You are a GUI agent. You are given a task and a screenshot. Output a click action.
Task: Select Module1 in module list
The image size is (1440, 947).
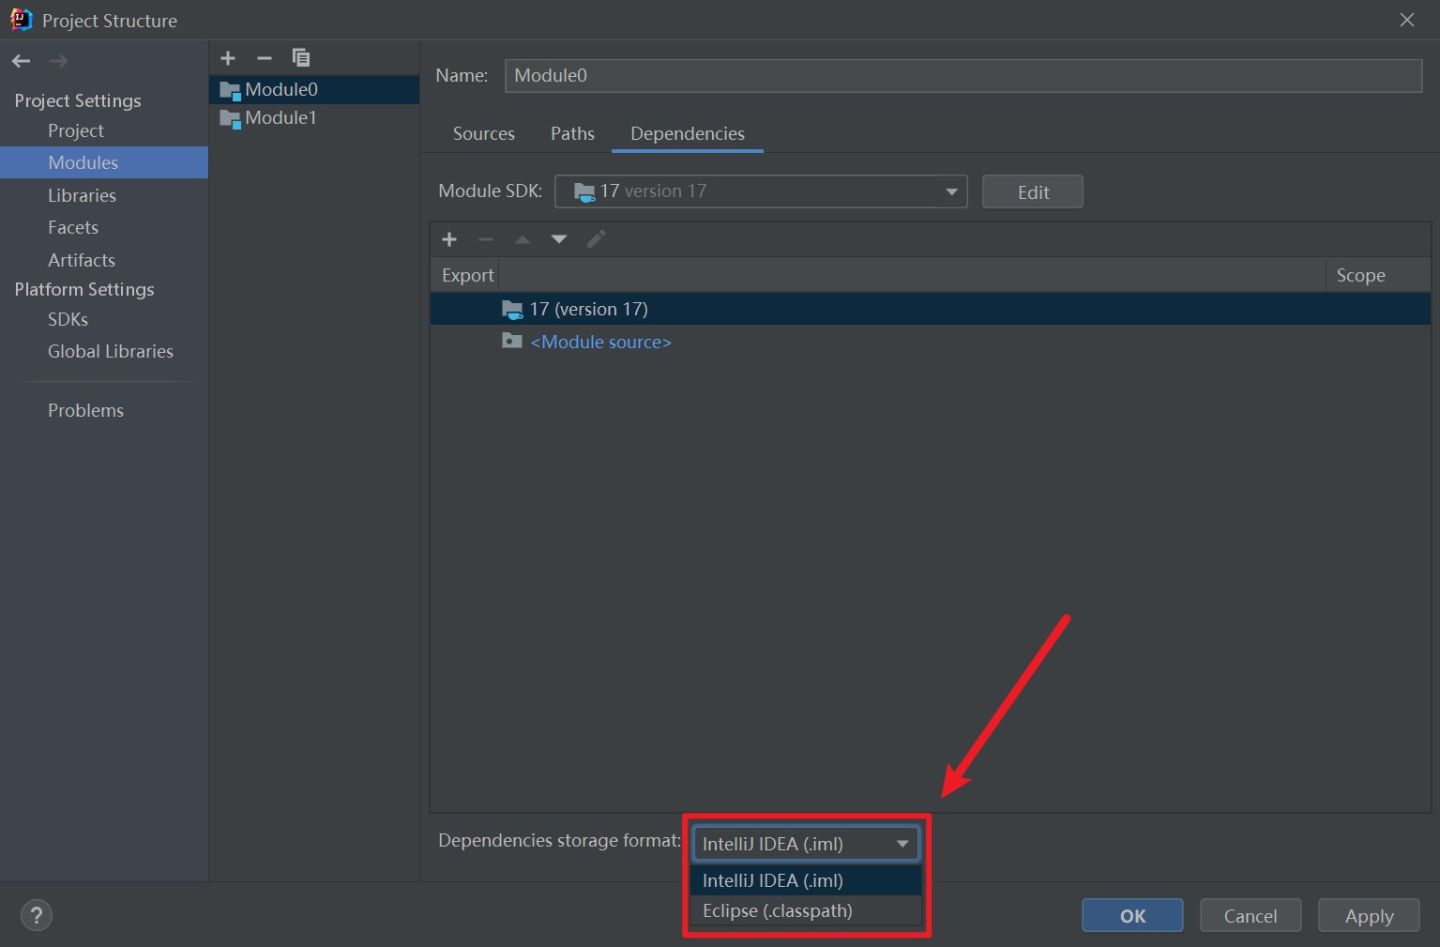314,118
